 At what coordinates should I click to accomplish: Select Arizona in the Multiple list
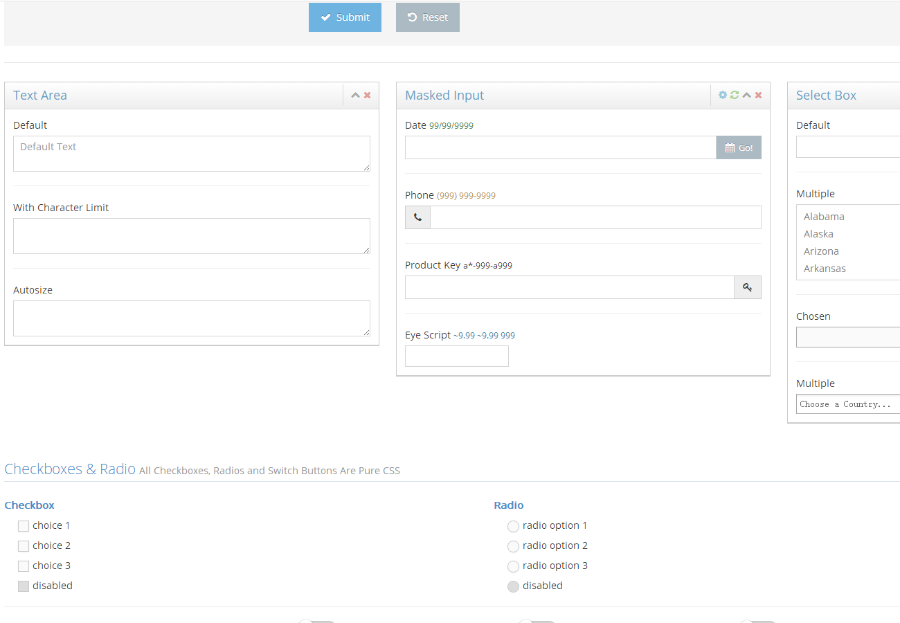point(848,251)
